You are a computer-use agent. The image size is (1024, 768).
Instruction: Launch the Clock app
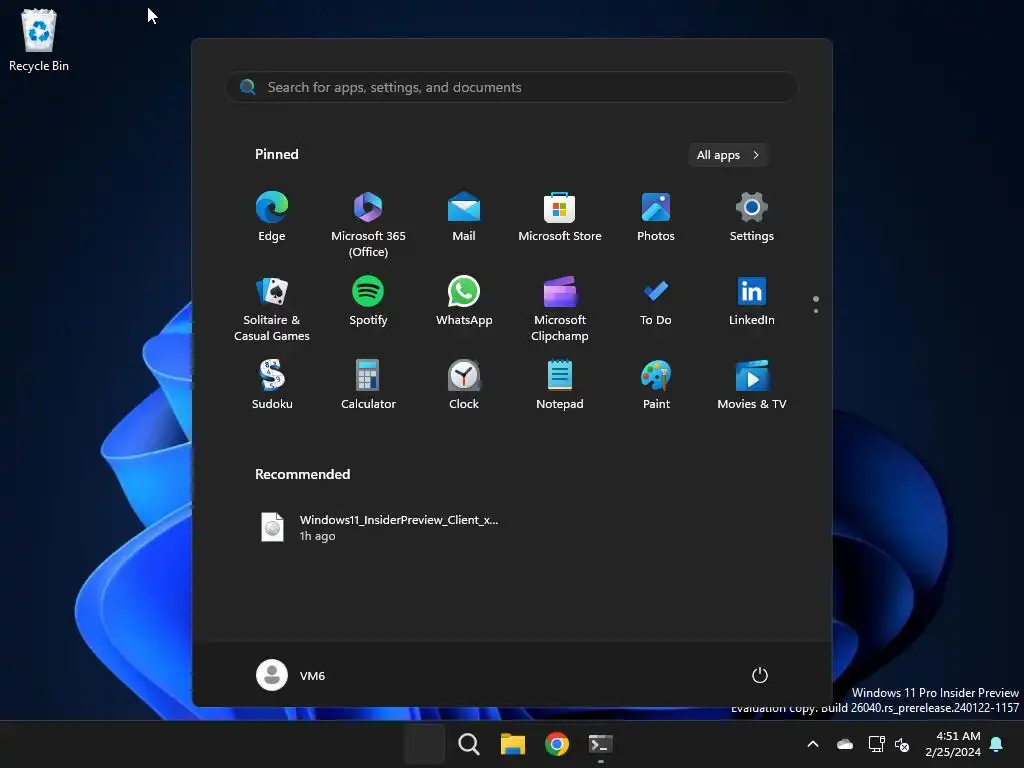(464, 385)
